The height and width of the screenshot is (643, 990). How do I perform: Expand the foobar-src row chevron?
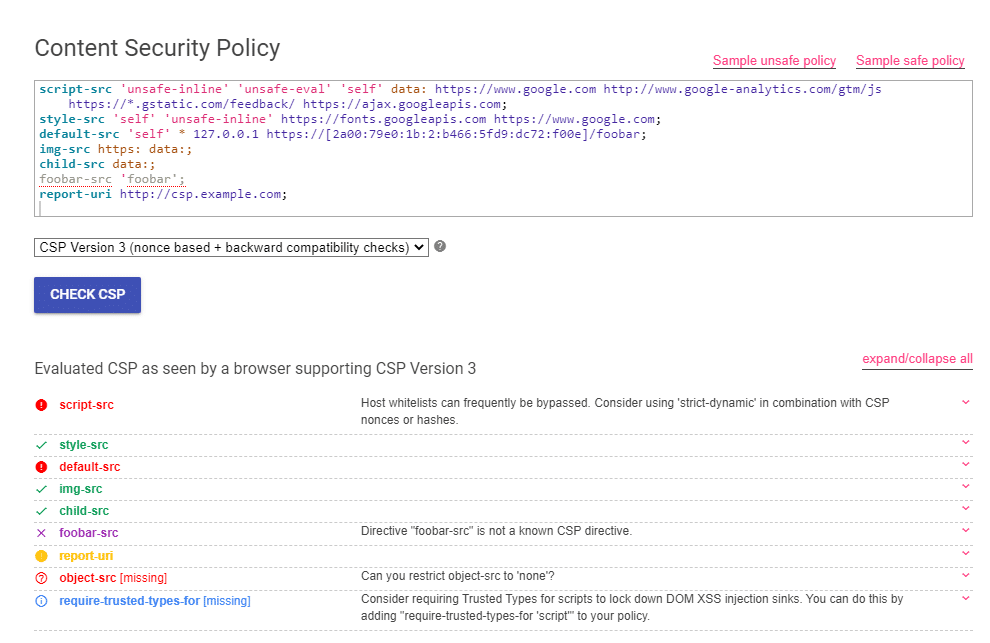(965, 531)
